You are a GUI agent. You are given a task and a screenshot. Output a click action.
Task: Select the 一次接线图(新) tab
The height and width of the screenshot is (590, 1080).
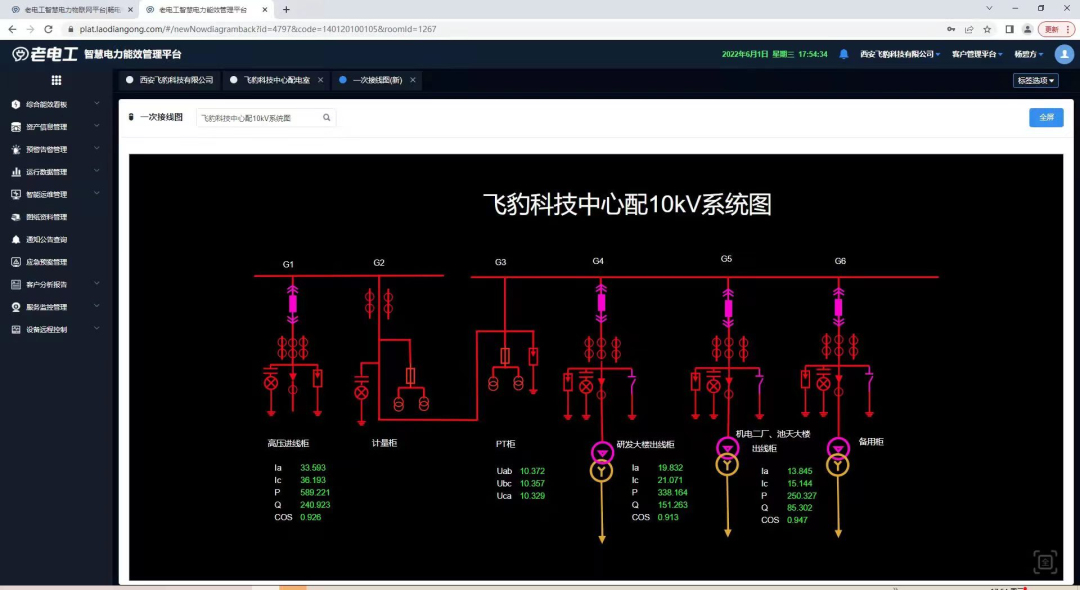point(377,81)
